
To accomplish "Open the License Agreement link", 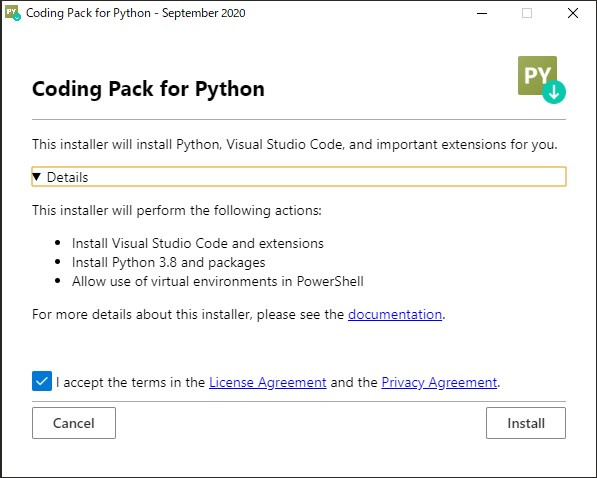I will point(268,382).
